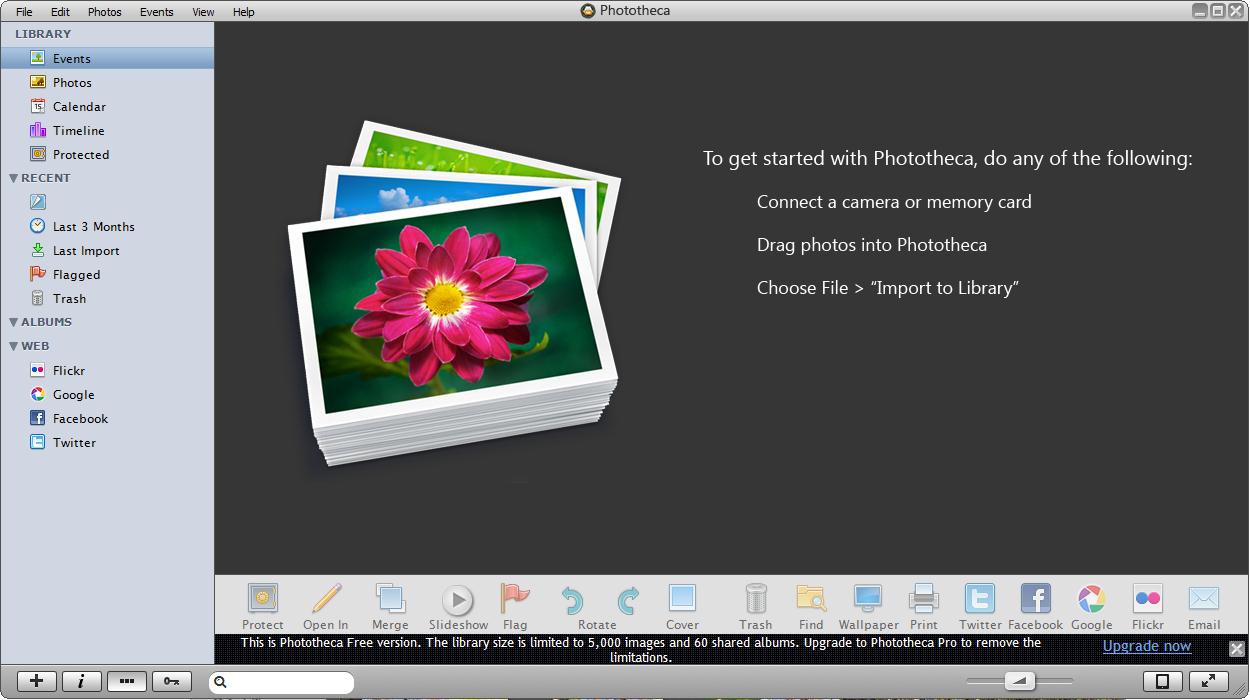Toggle the key/password button at bottom left

[171, 681]
